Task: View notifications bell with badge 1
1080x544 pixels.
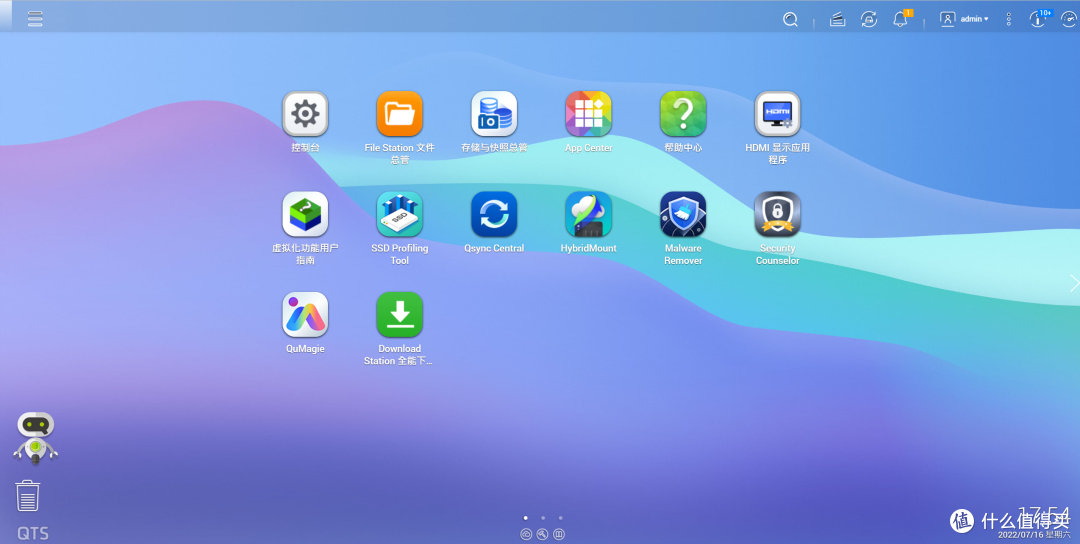Action: (x=901, y=19)
